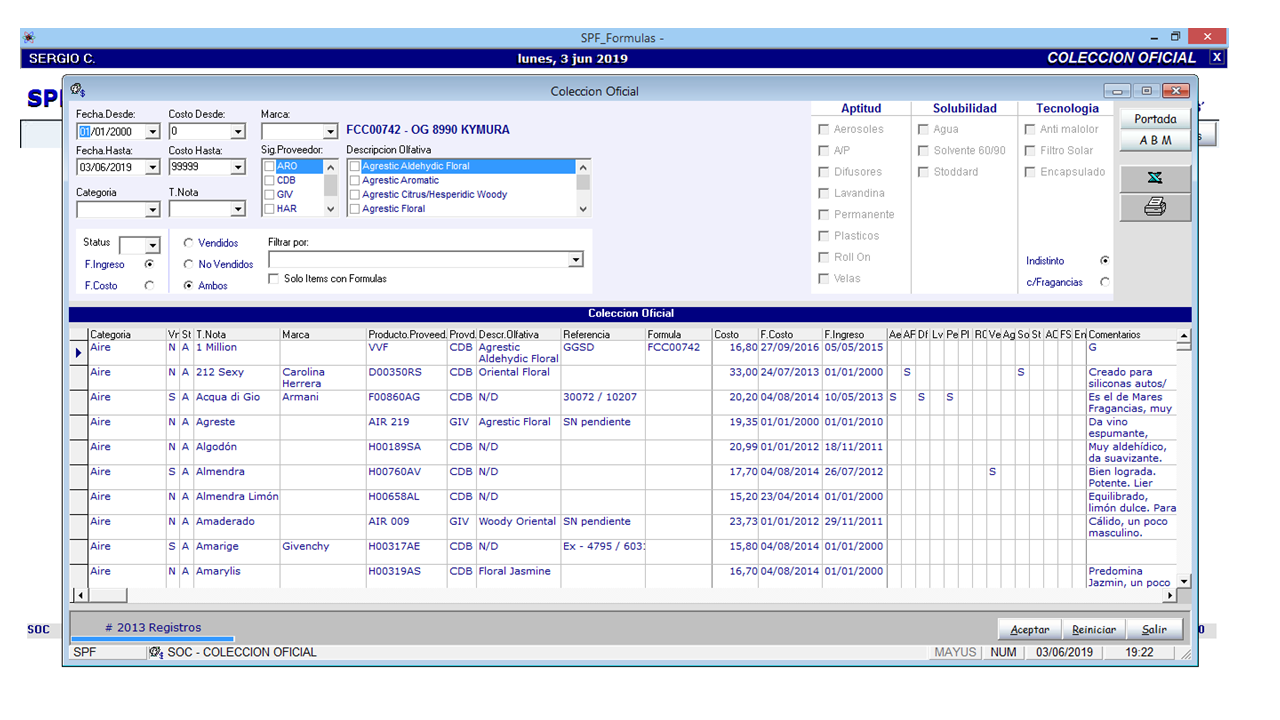Open the Marca dropdown
Screen dimensions: 1280x720
(x=331, y=130)
